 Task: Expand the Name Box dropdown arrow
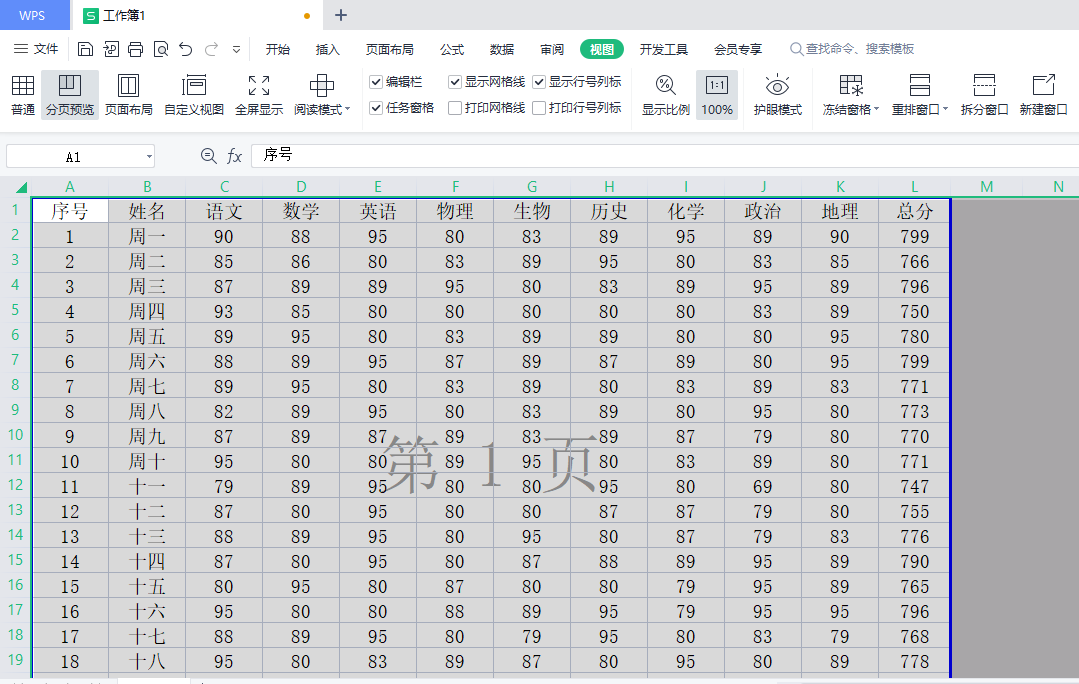pyautogui.click(x=149, y=157)
